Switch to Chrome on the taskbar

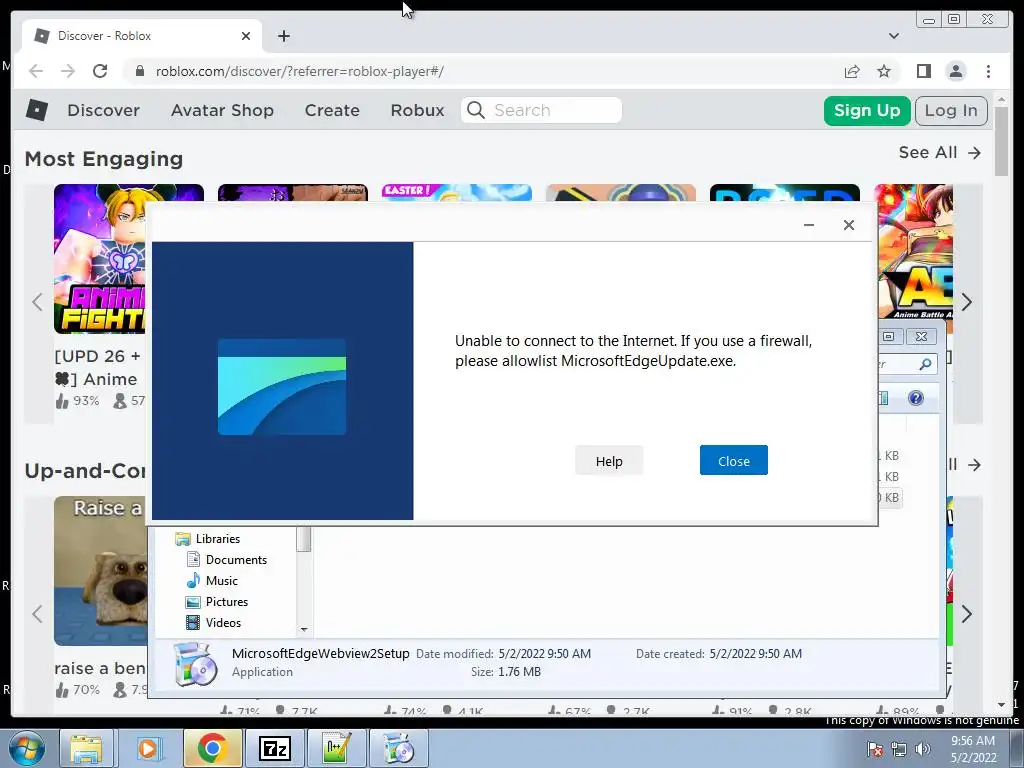pos(212,748)
